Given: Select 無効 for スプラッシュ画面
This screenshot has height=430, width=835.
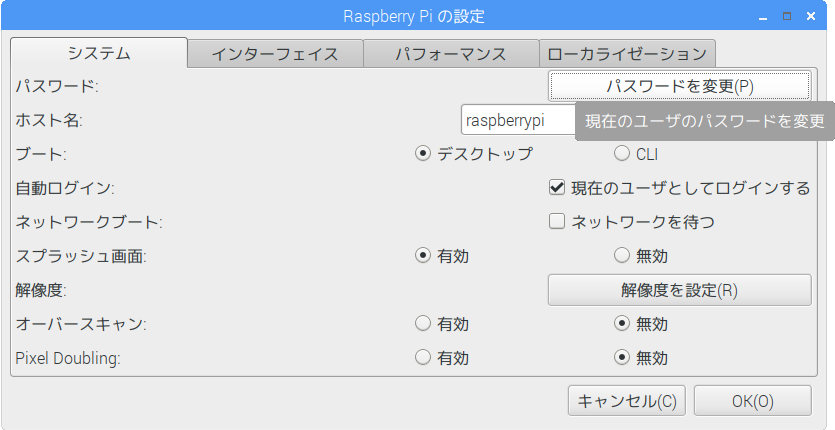Looking at the screenshot, I should click(x=641, y=256).
